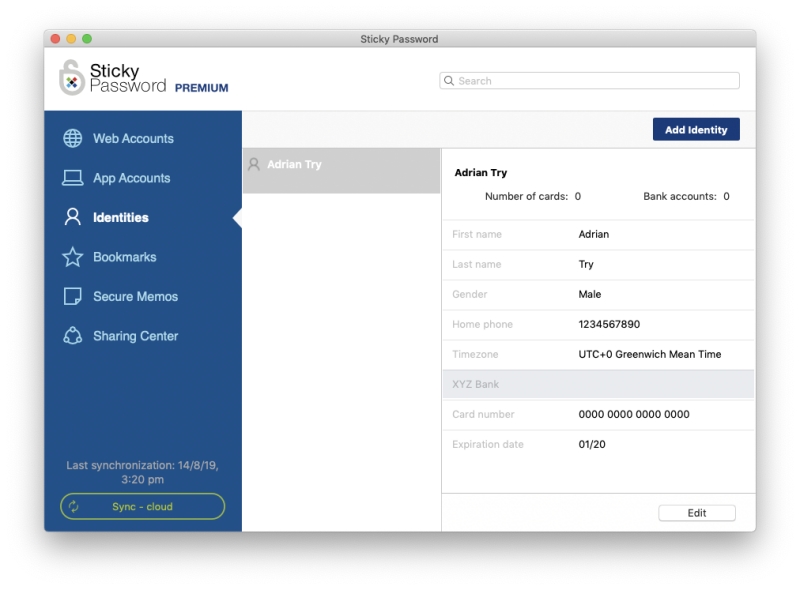Viewport: 800px width, 590px height.
Task: Click the search magnifier icon
Action: click(449, 81)
